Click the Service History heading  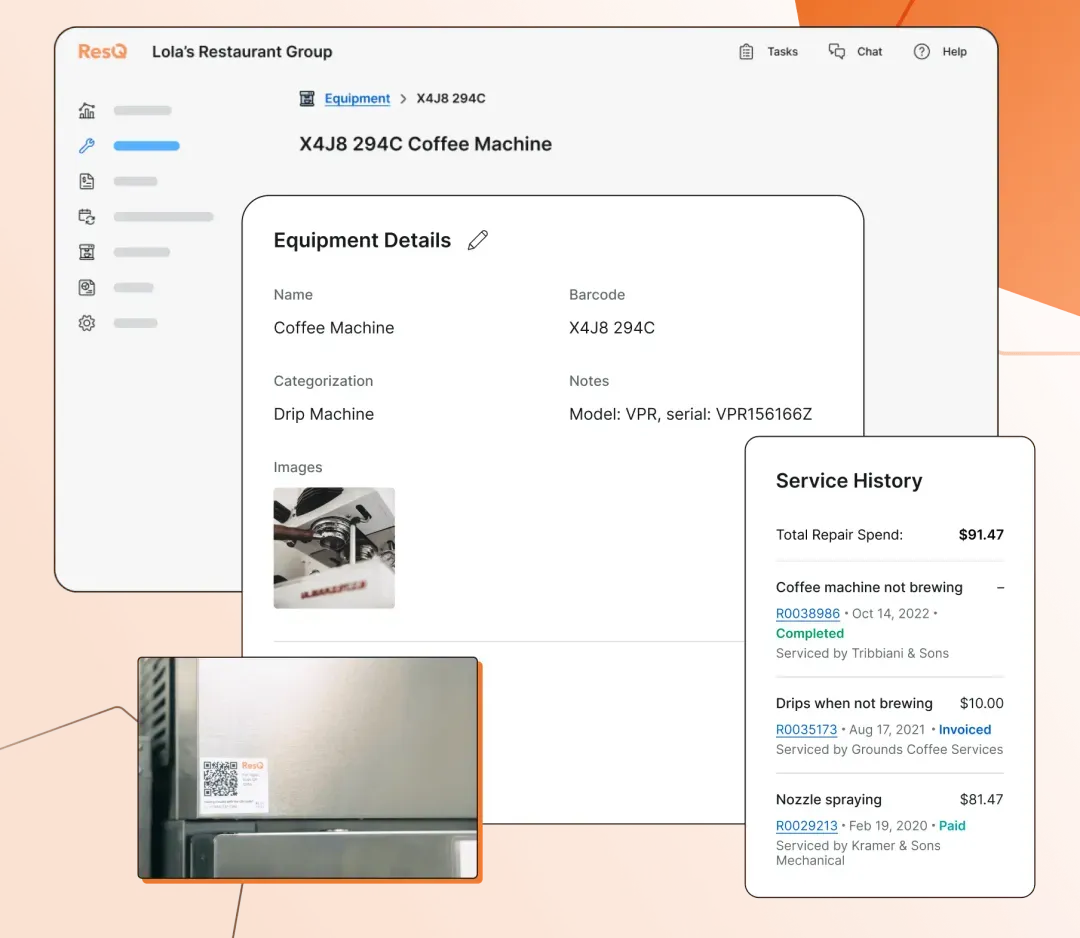tap(849, 481)
